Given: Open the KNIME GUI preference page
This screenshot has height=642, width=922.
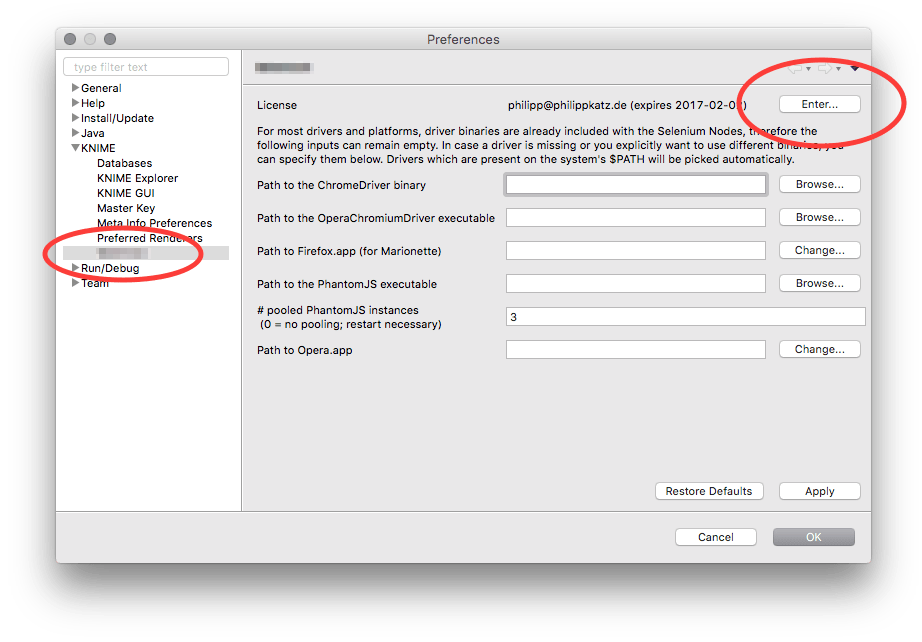Looking at the screenshot, I should [126, 193].
